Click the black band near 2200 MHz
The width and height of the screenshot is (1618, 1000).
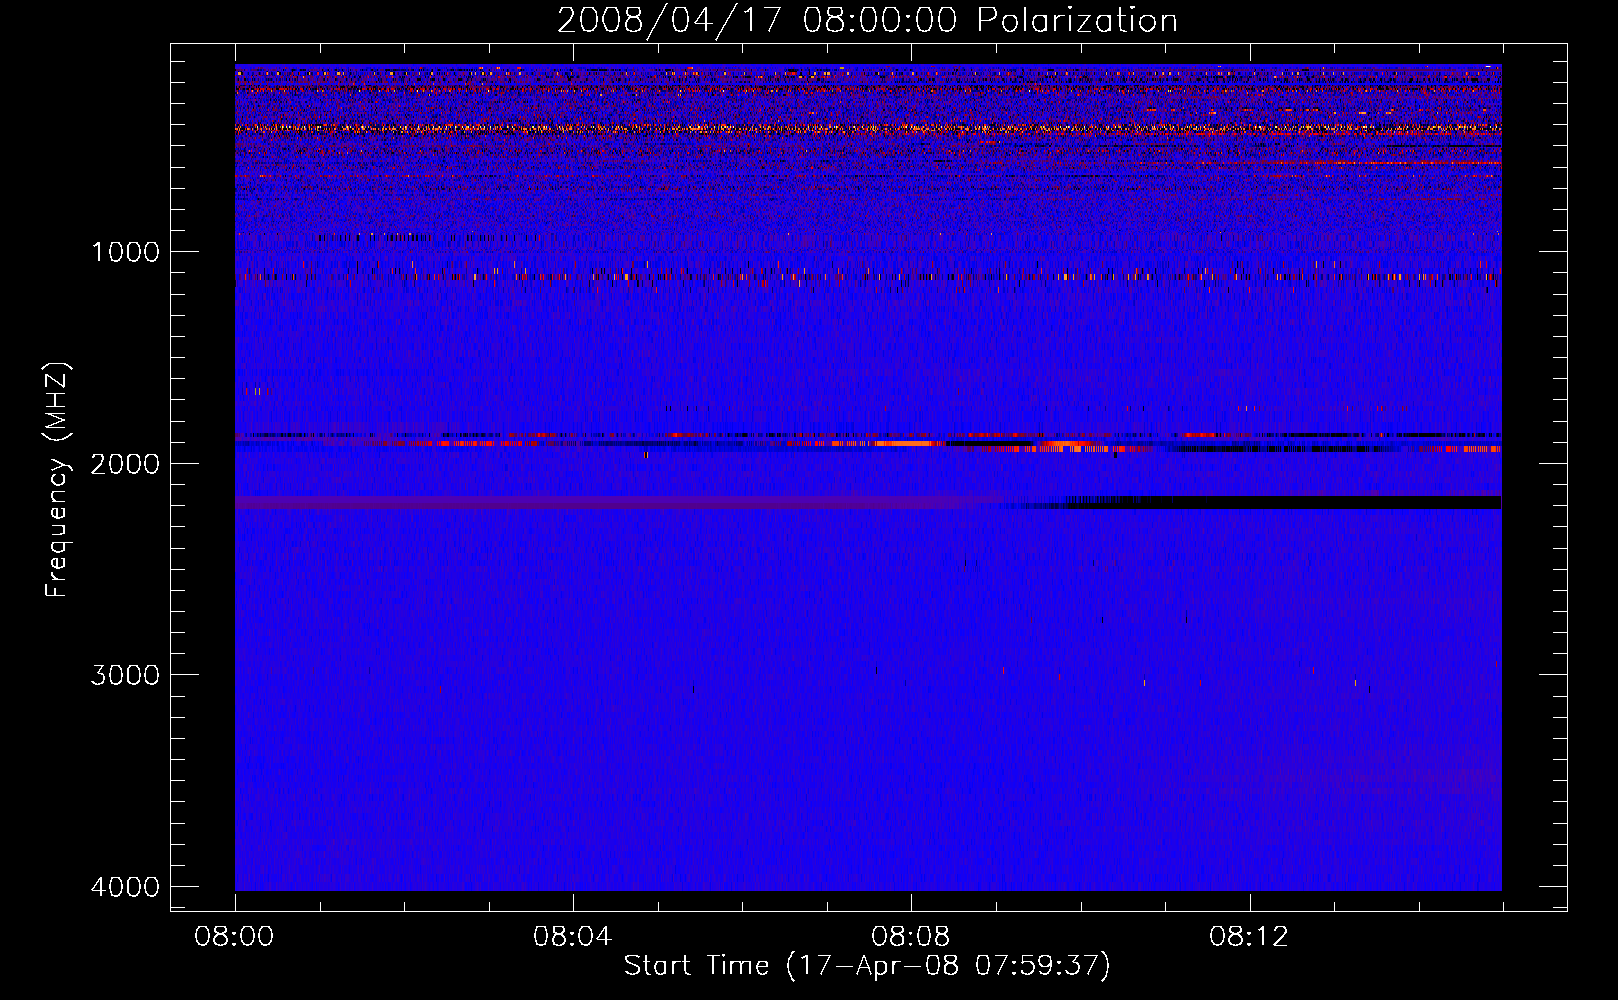pos(1283,502)
